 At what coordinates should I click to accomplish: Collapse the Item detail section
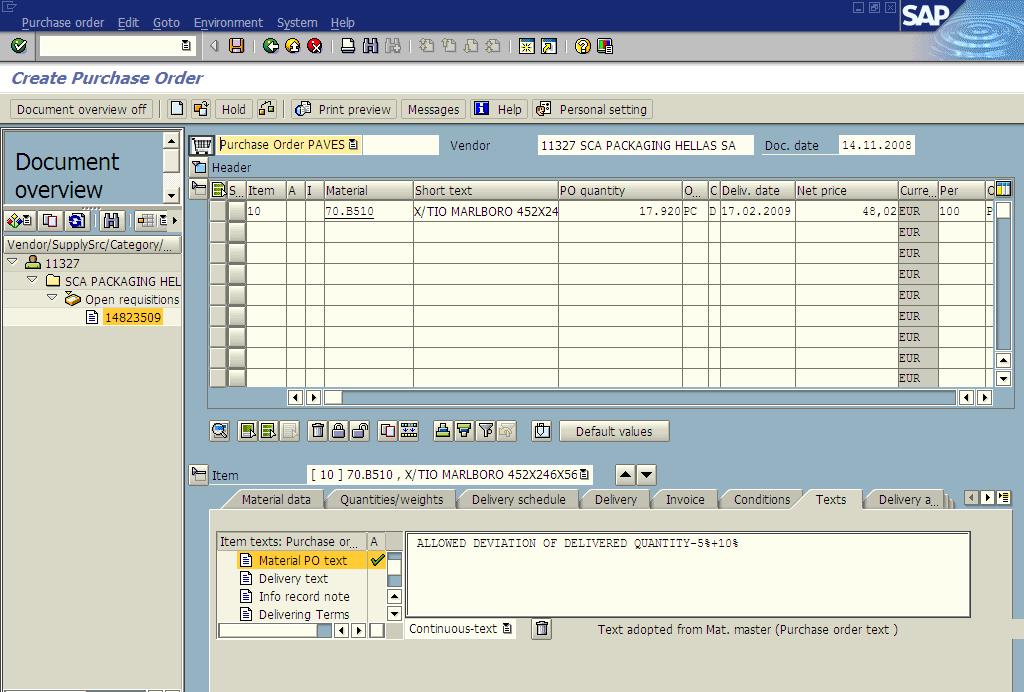(199, 474)
